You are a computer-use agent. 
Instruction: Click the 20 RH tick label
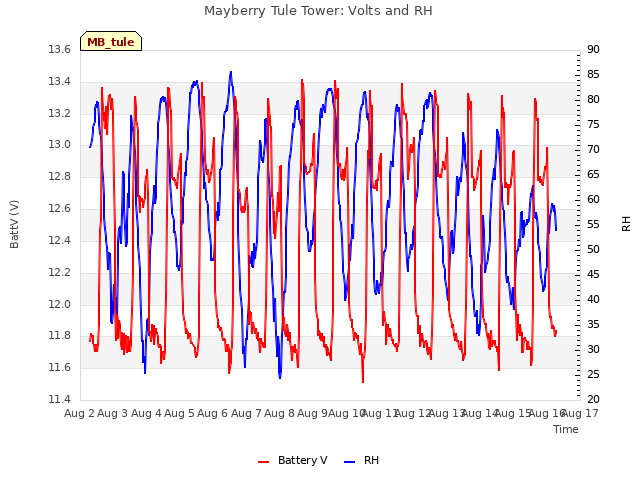[x=593, y=399]
